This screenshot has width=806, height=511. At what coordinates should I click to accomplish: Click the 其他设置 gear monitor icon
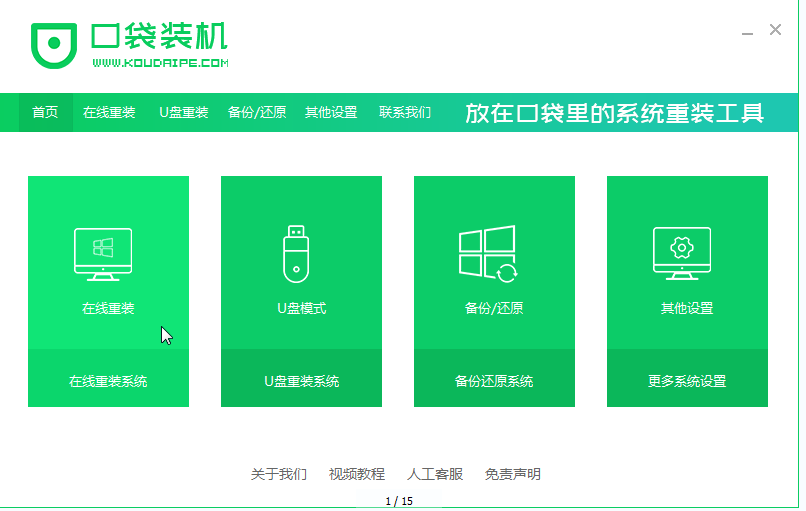[x=682, y=253]
